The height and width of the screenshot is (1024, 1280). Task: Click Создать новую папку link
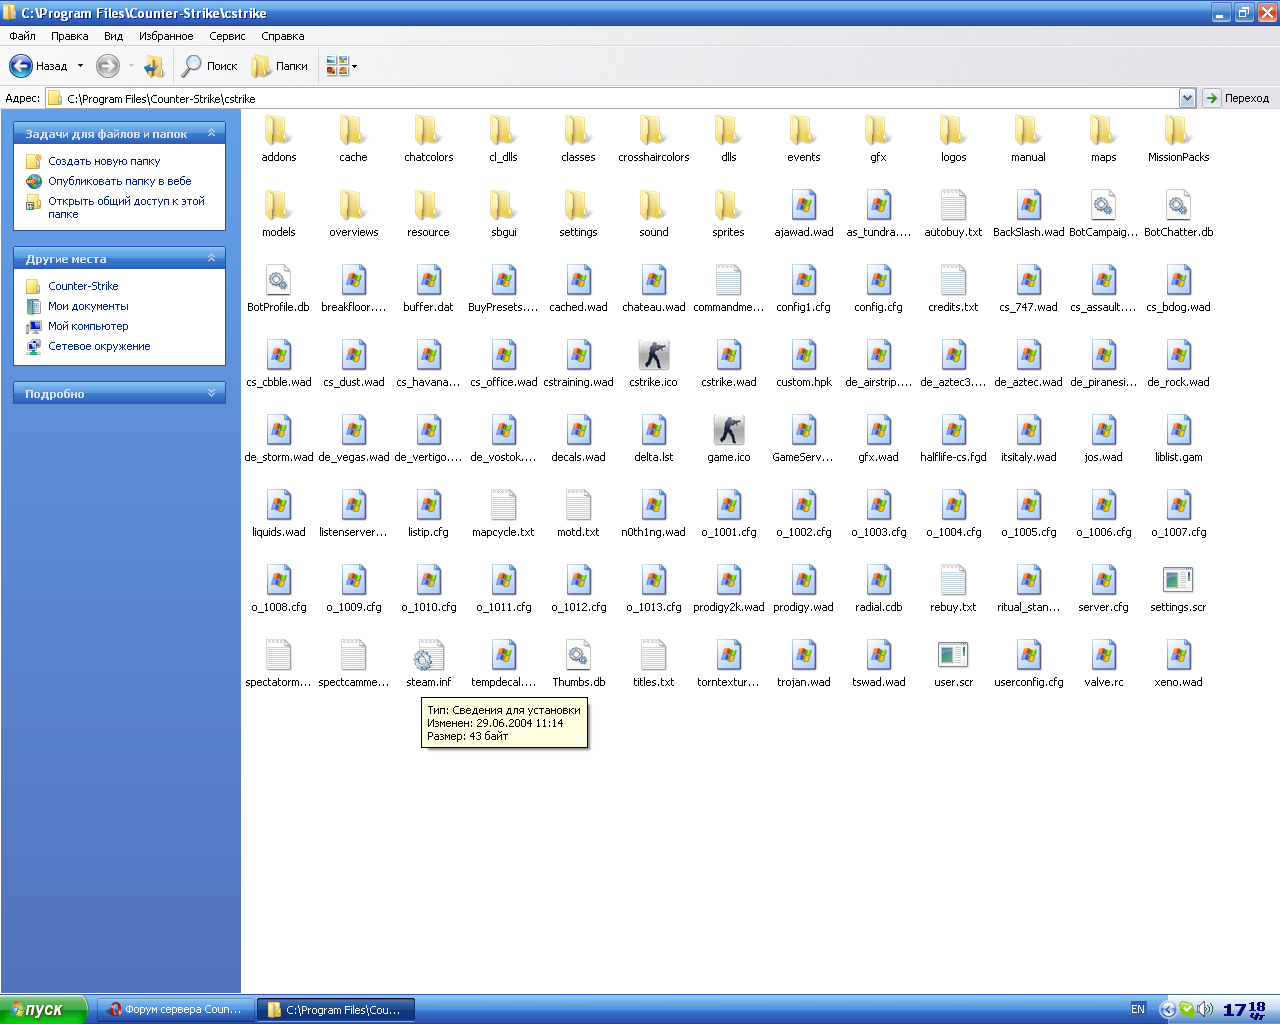pos(104,161)
